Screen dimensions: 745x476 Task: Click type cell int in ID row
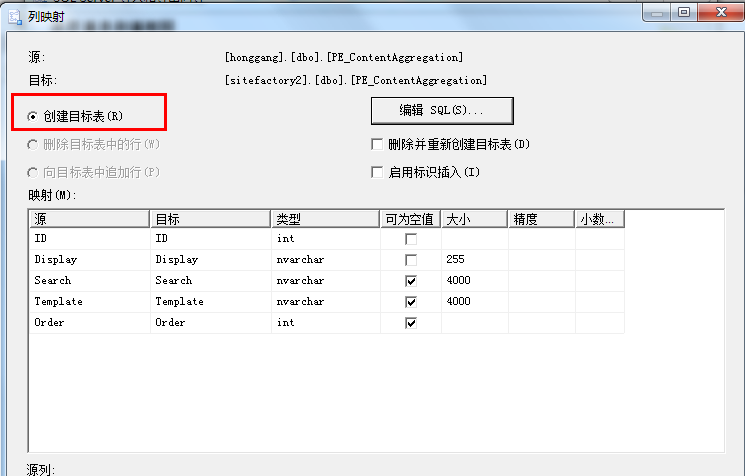[325, 239]
